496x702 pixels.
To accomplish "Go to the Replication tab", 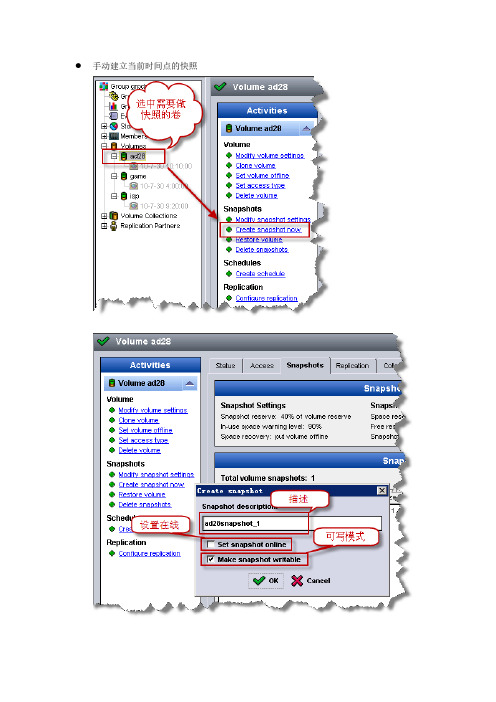I will tap(352, 366).
